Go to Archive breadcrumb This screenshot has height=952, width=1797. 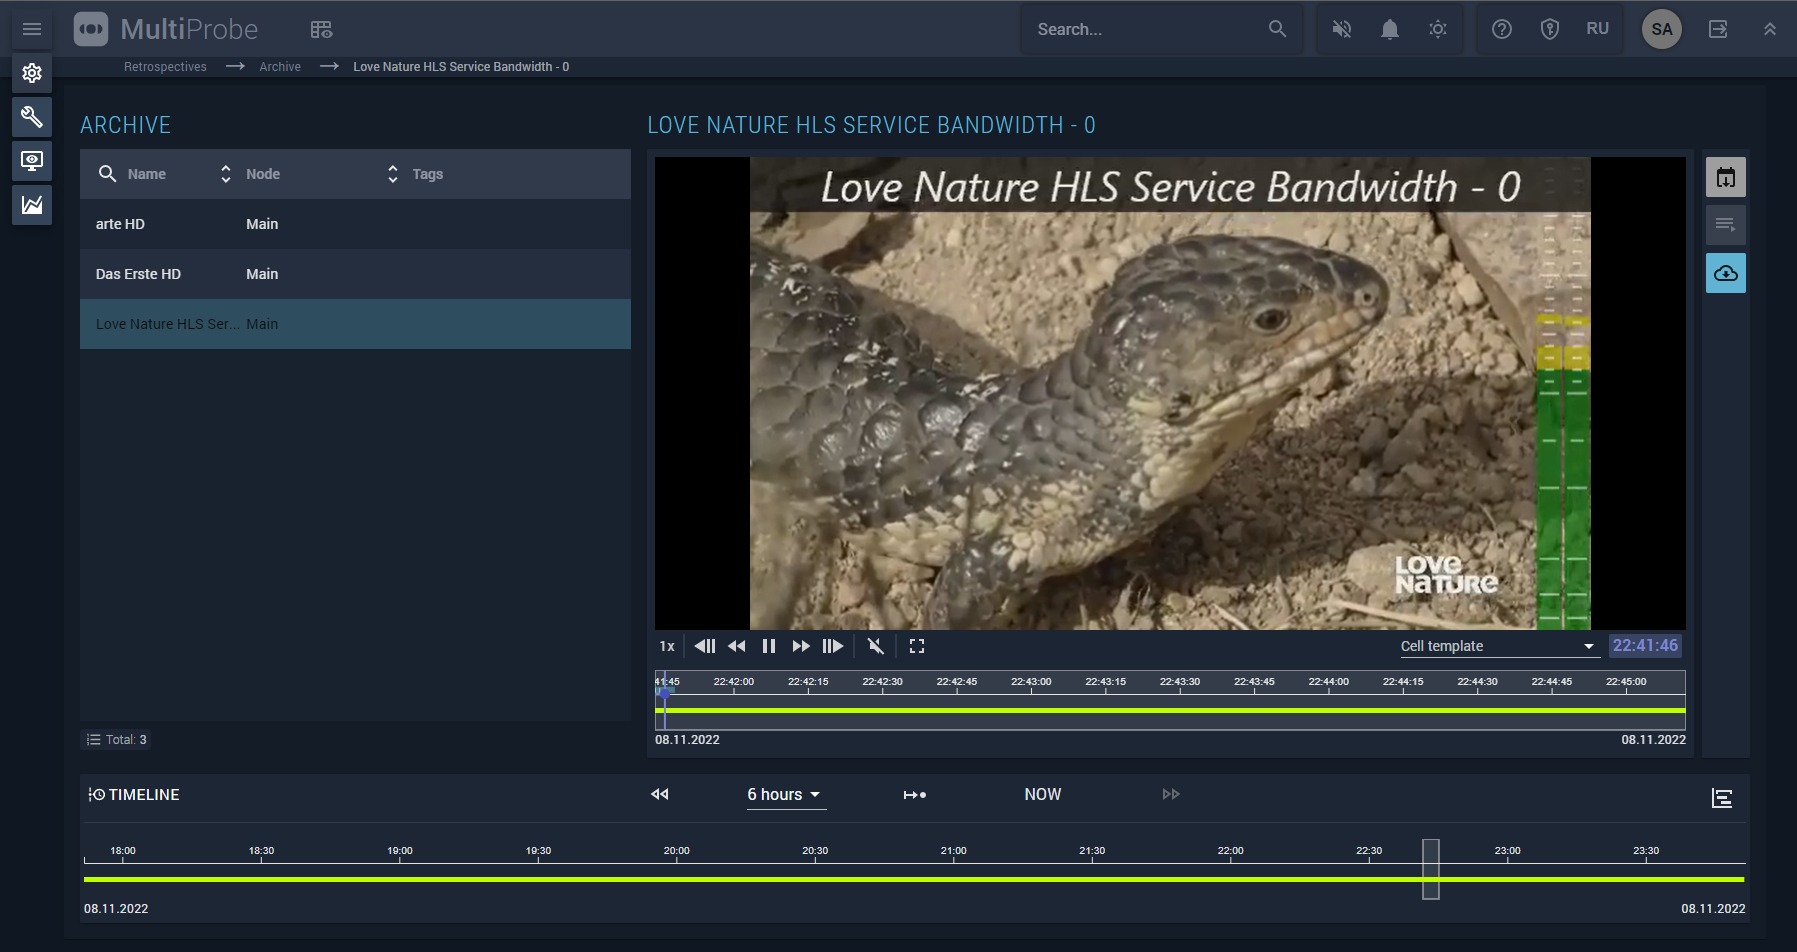(280, 67)
